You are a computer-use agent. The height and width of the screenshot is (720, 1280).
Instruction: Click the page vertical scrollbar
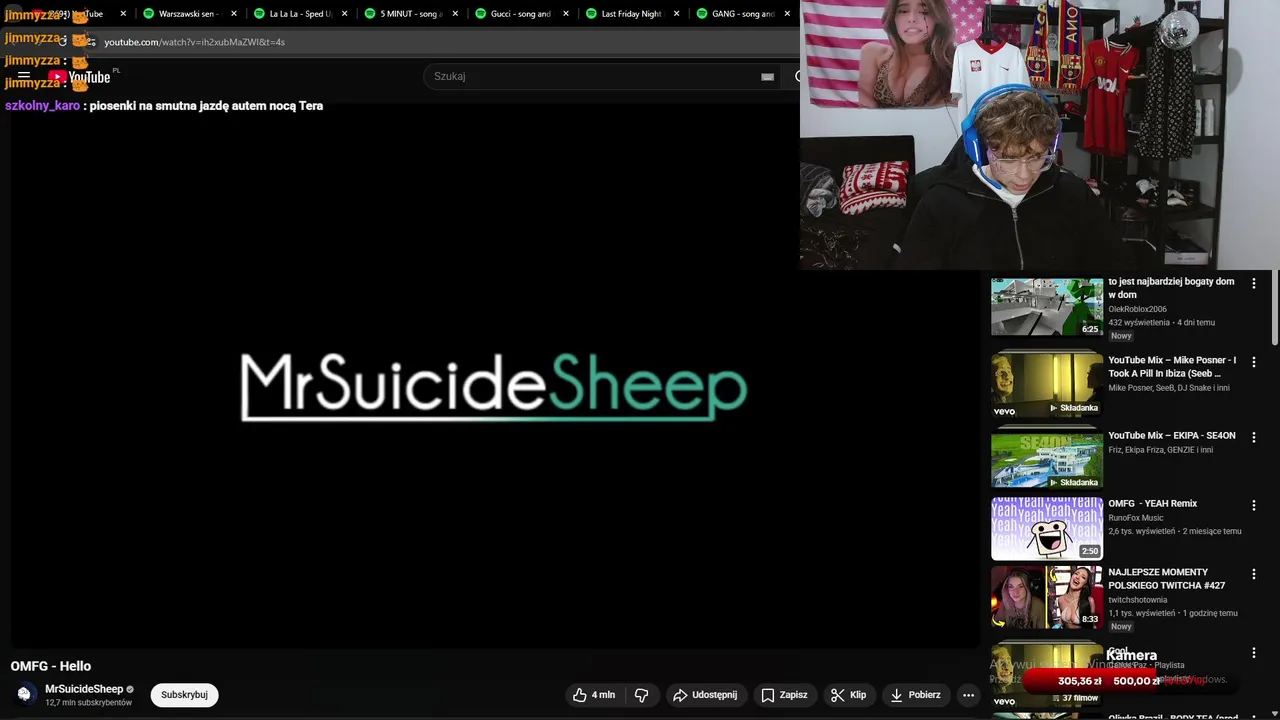click(x=1275, y=310)
